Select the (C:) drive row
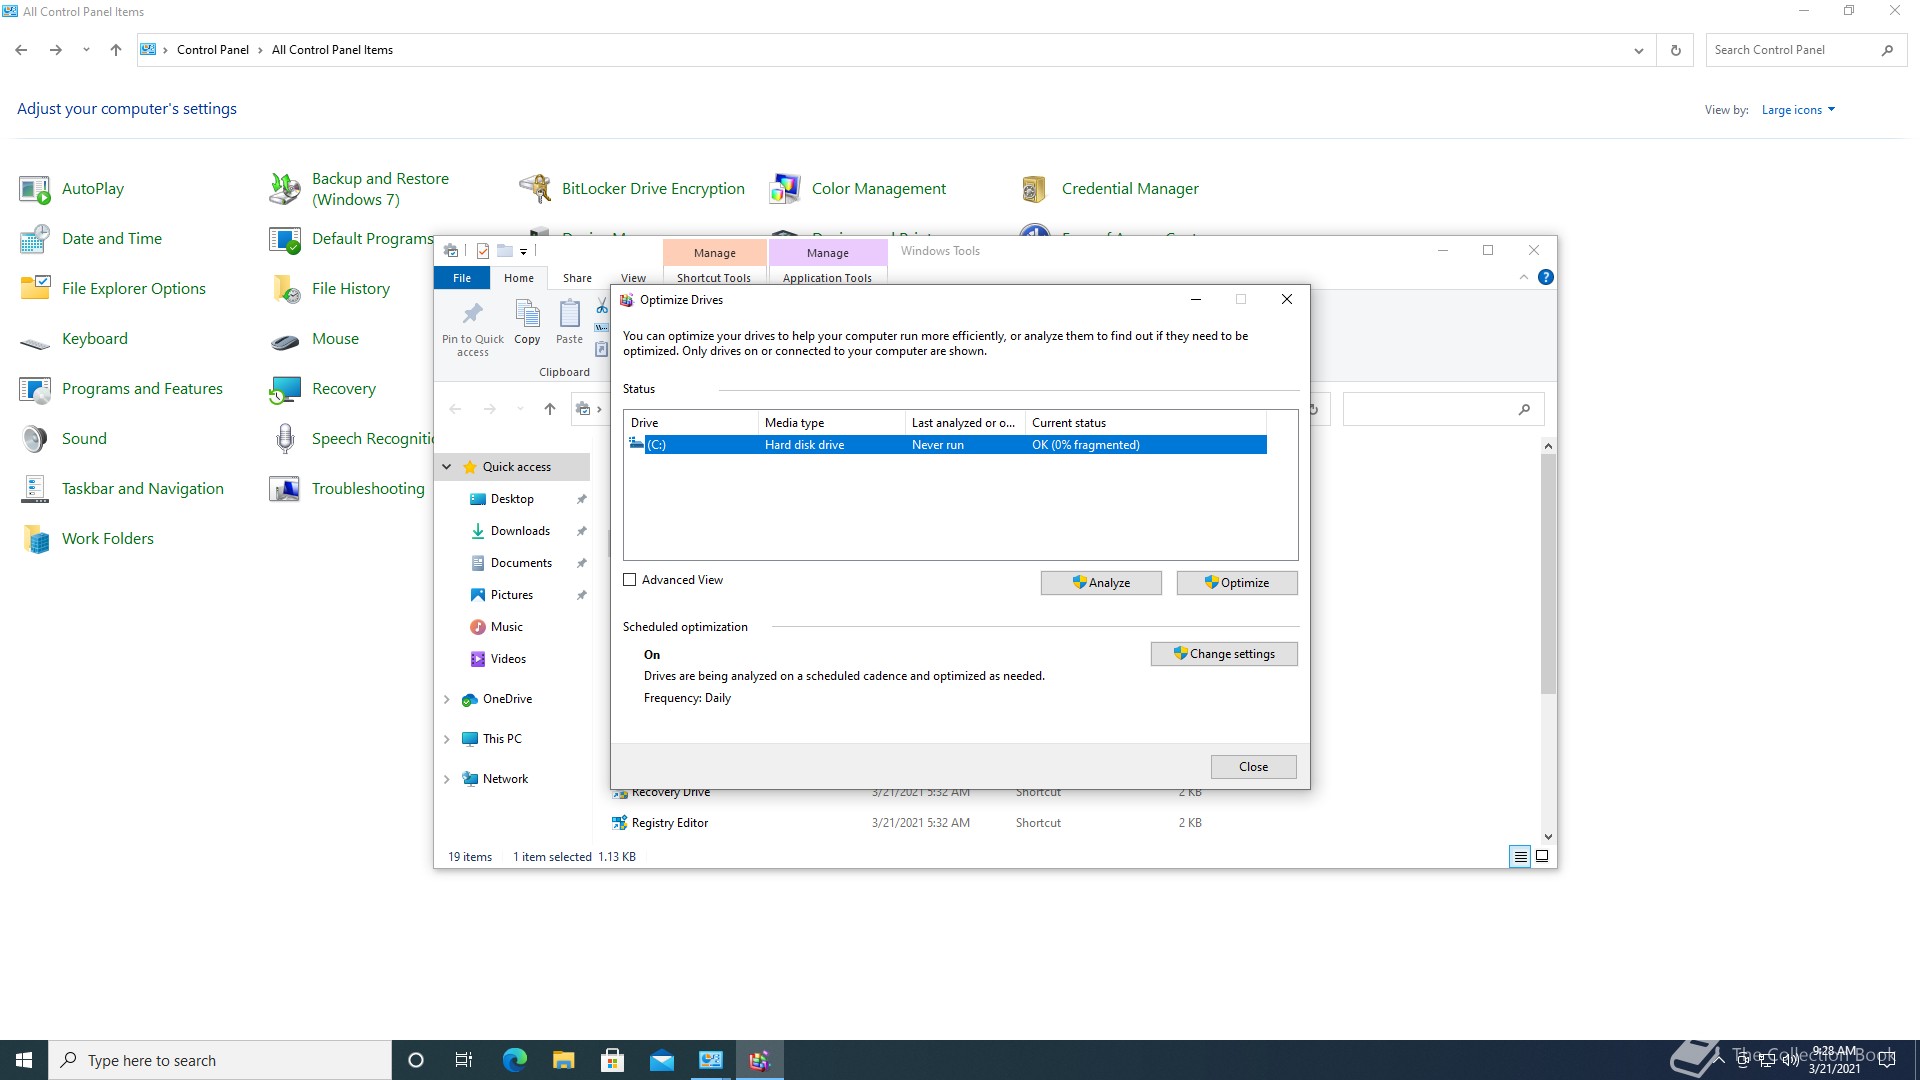1920x1080 pixels. pyautogui.click(x=945, y=445)
